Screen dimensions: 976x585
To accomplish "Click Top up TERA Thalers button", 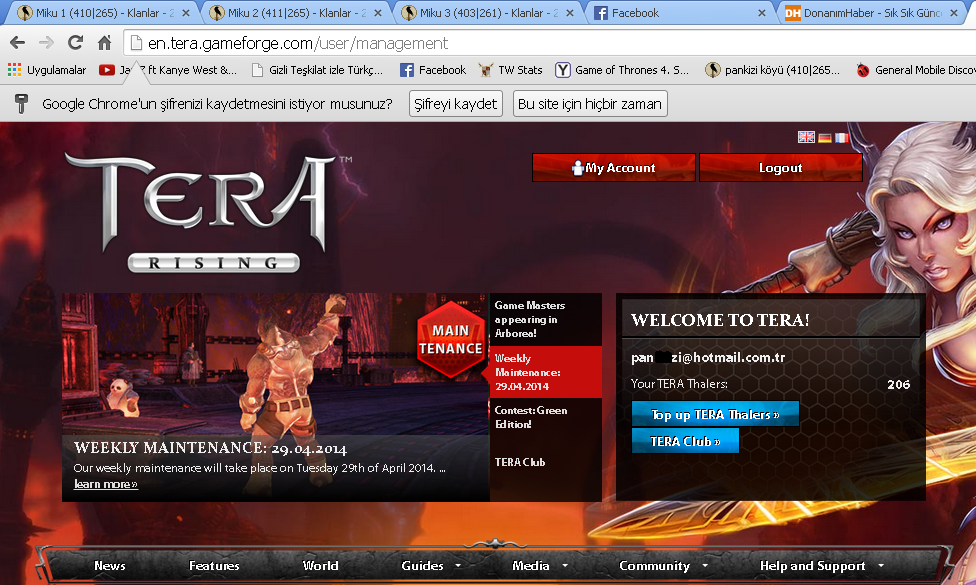I will (715, 414).
